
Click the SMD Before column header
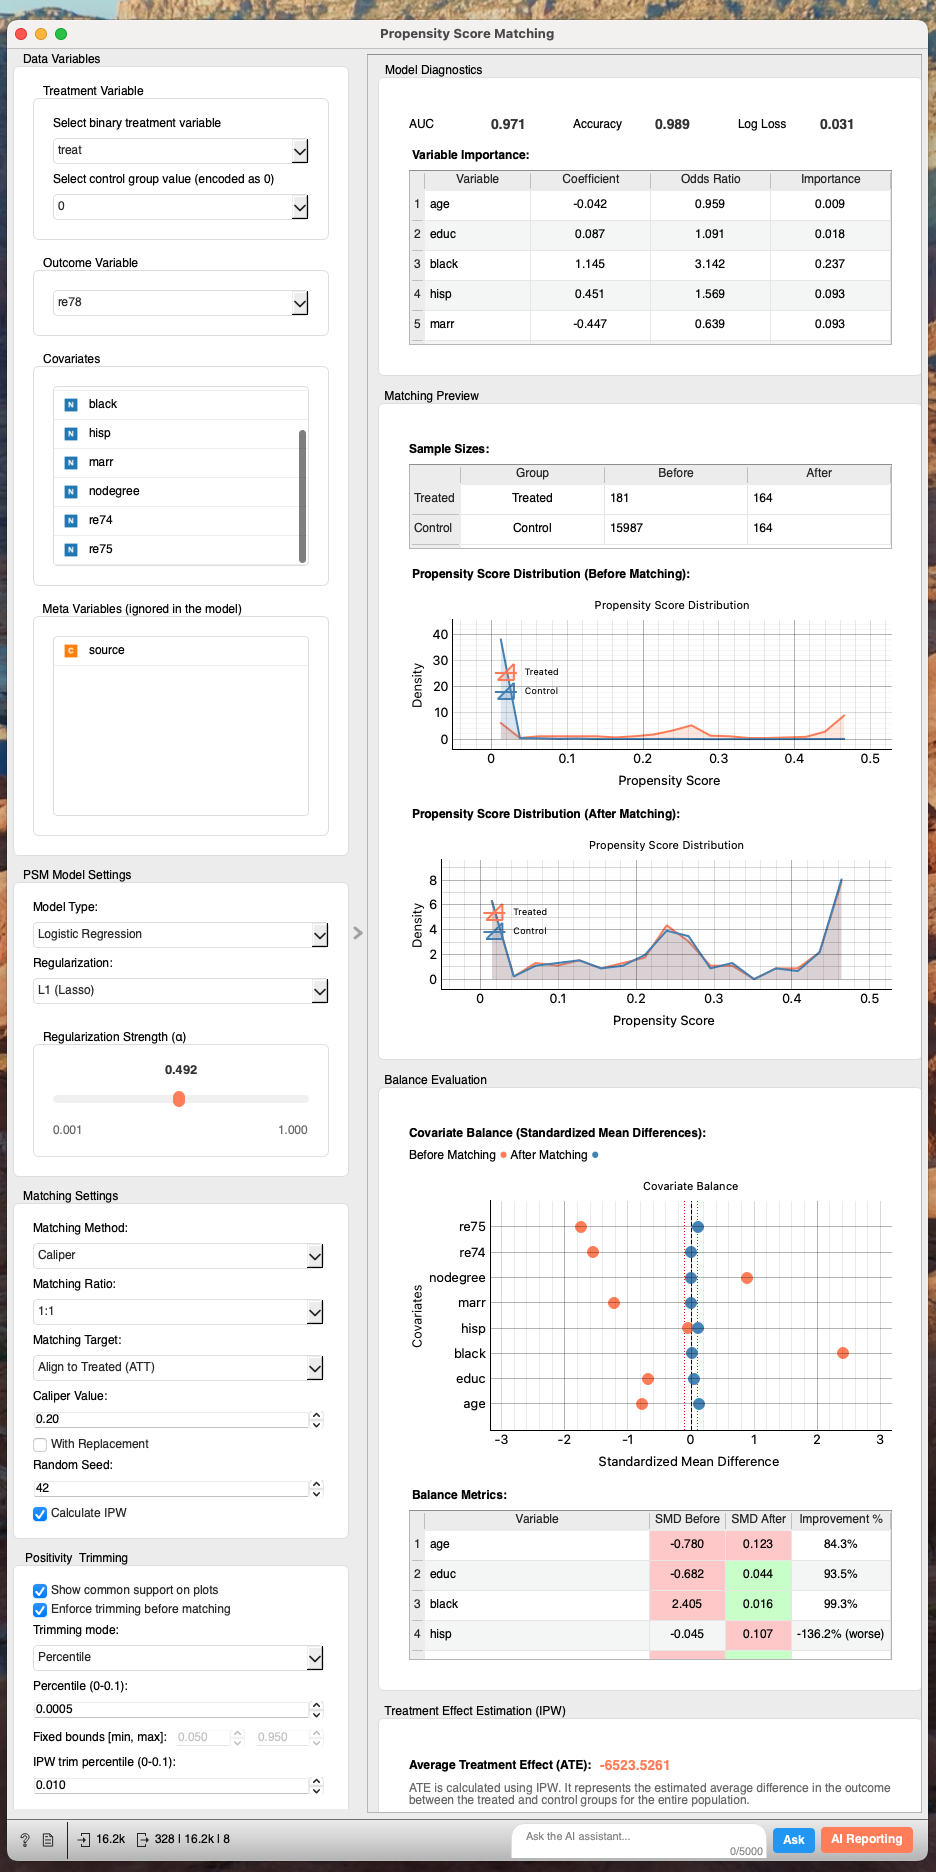tap(687, 1519)
